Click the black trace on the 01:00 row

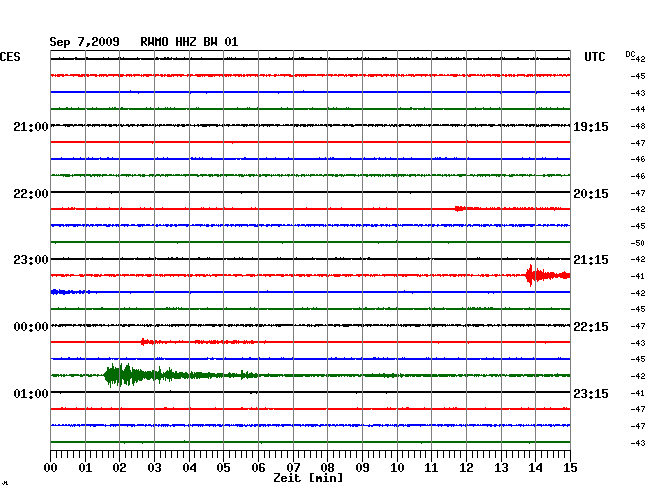coord(310,392)
